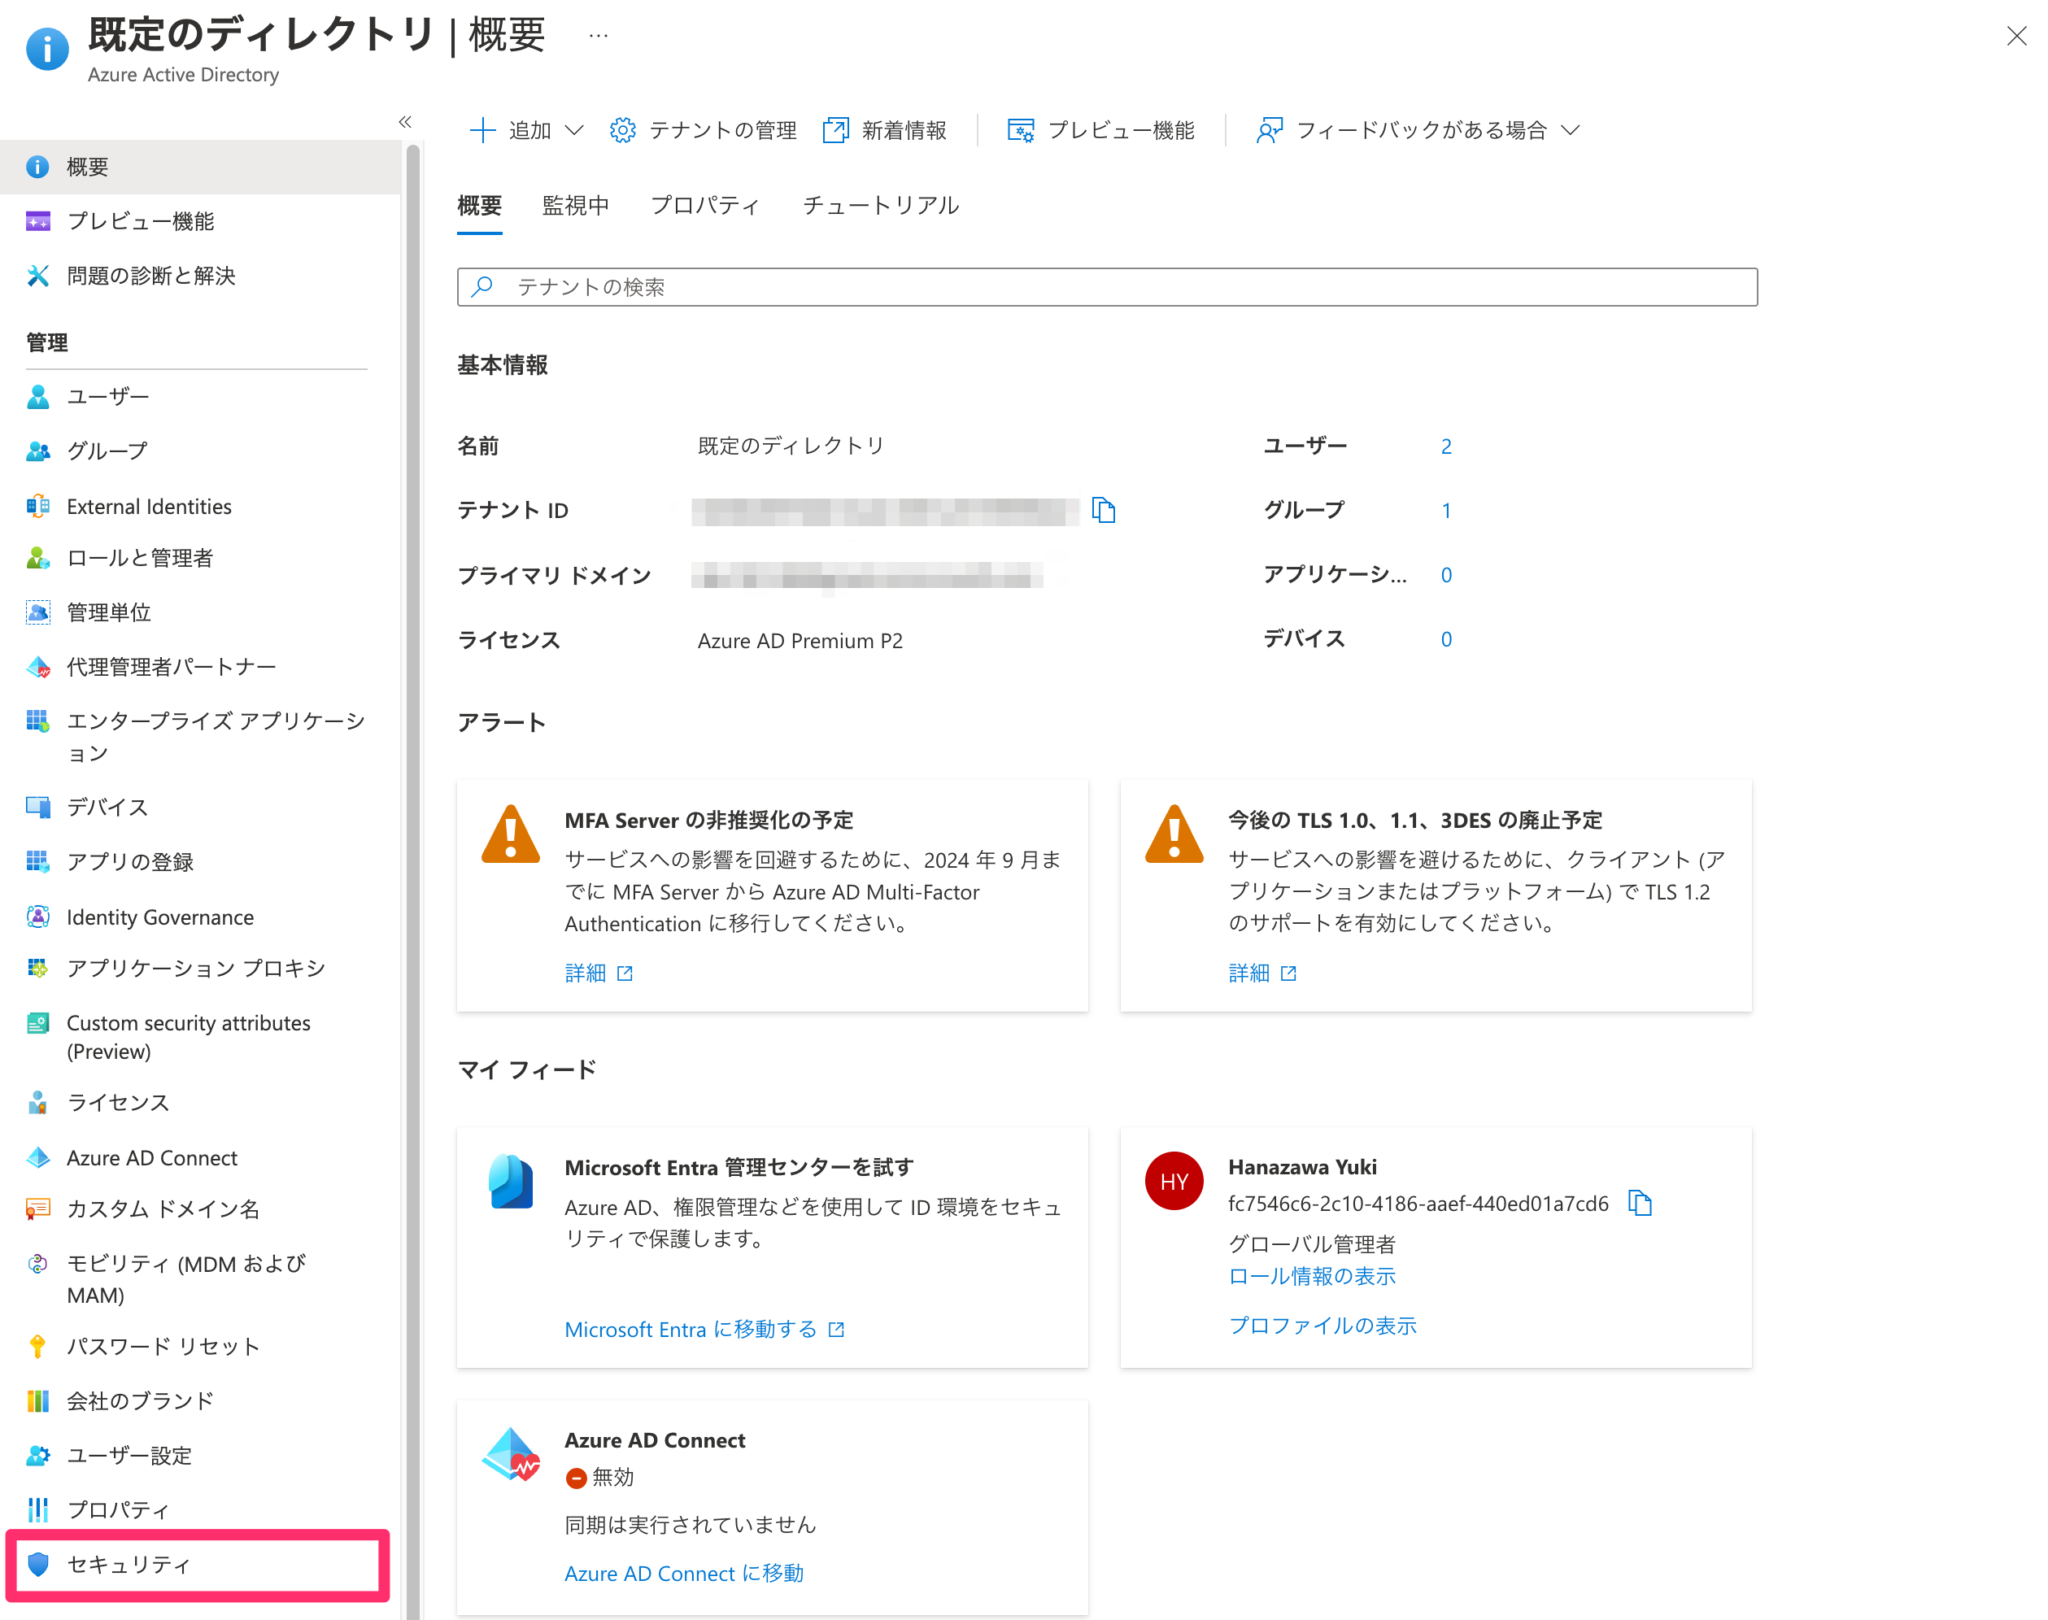Open the デバイス section

106,806
